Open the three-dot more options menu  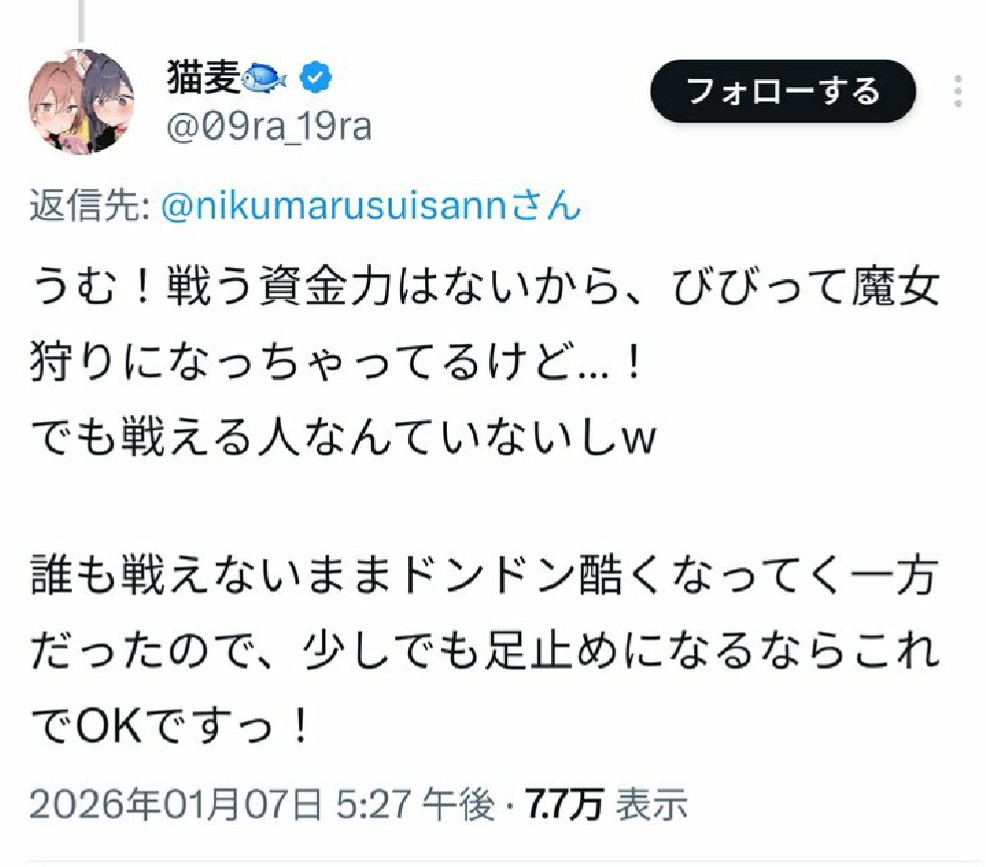957,92
